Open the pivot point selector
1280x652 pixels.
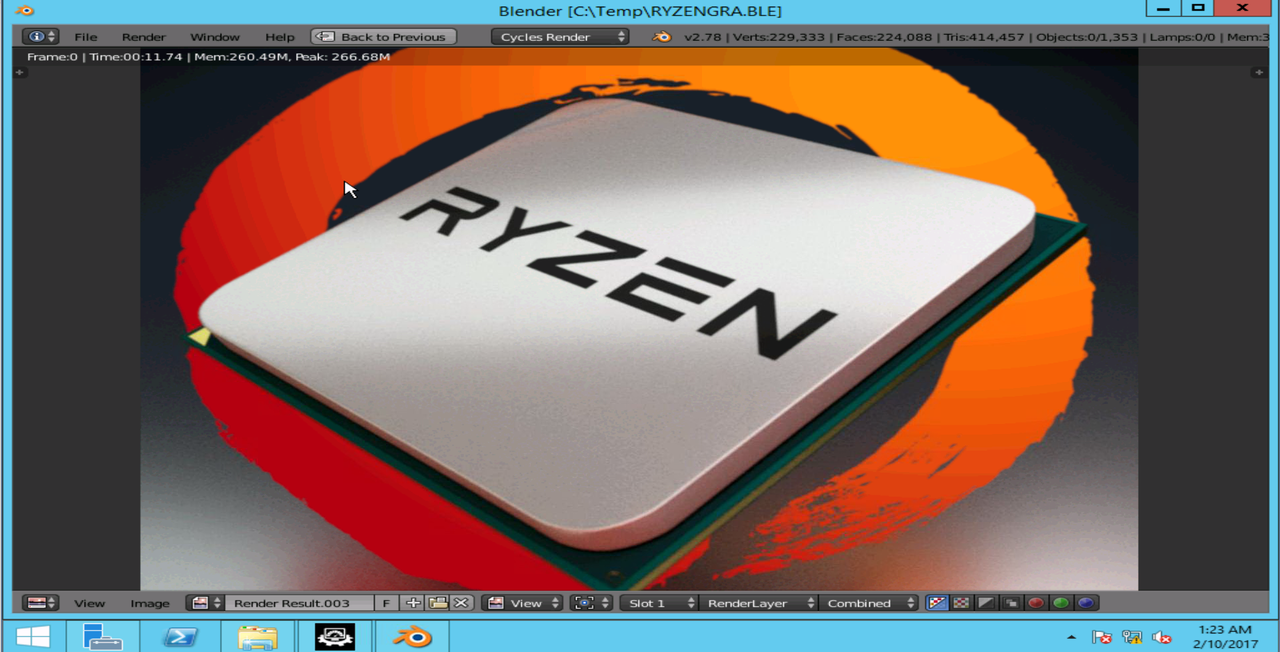tap(591, 603)
